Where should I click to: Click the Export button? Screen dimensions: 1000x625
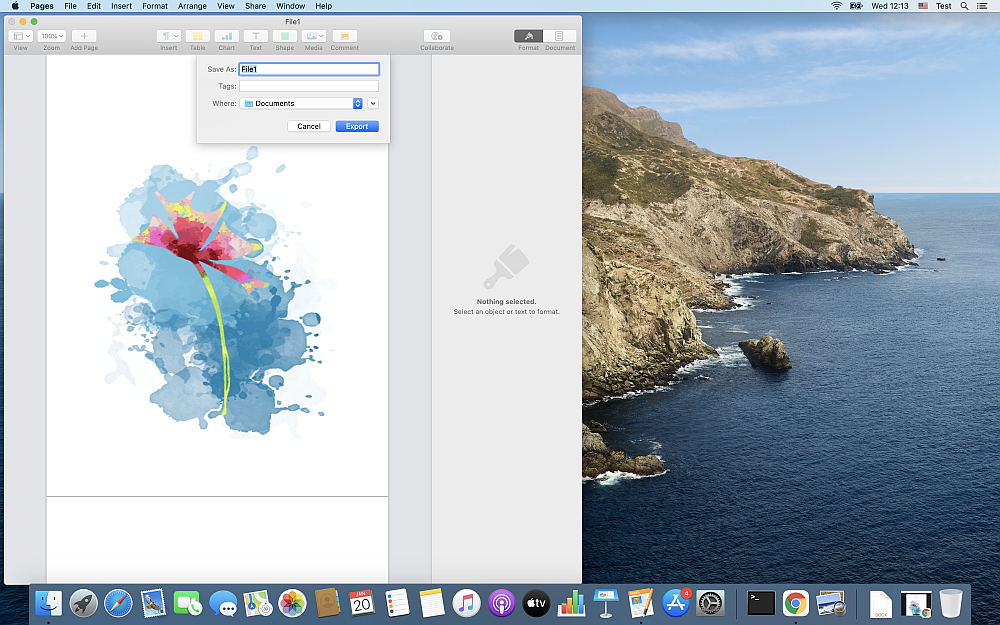pyautogui.click(x=357, y=126)
